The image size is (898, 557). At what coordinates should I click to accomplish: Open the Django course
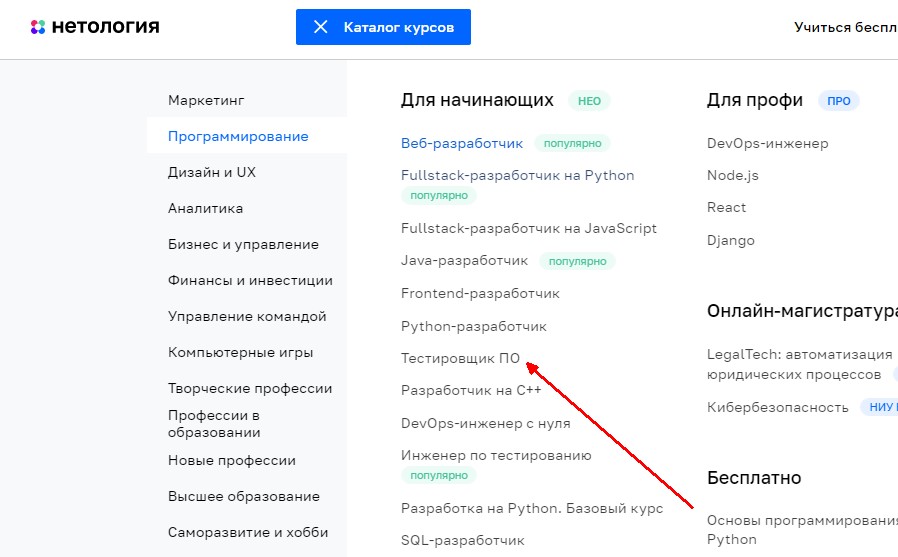pyautogui.click(x=731, y=240)
